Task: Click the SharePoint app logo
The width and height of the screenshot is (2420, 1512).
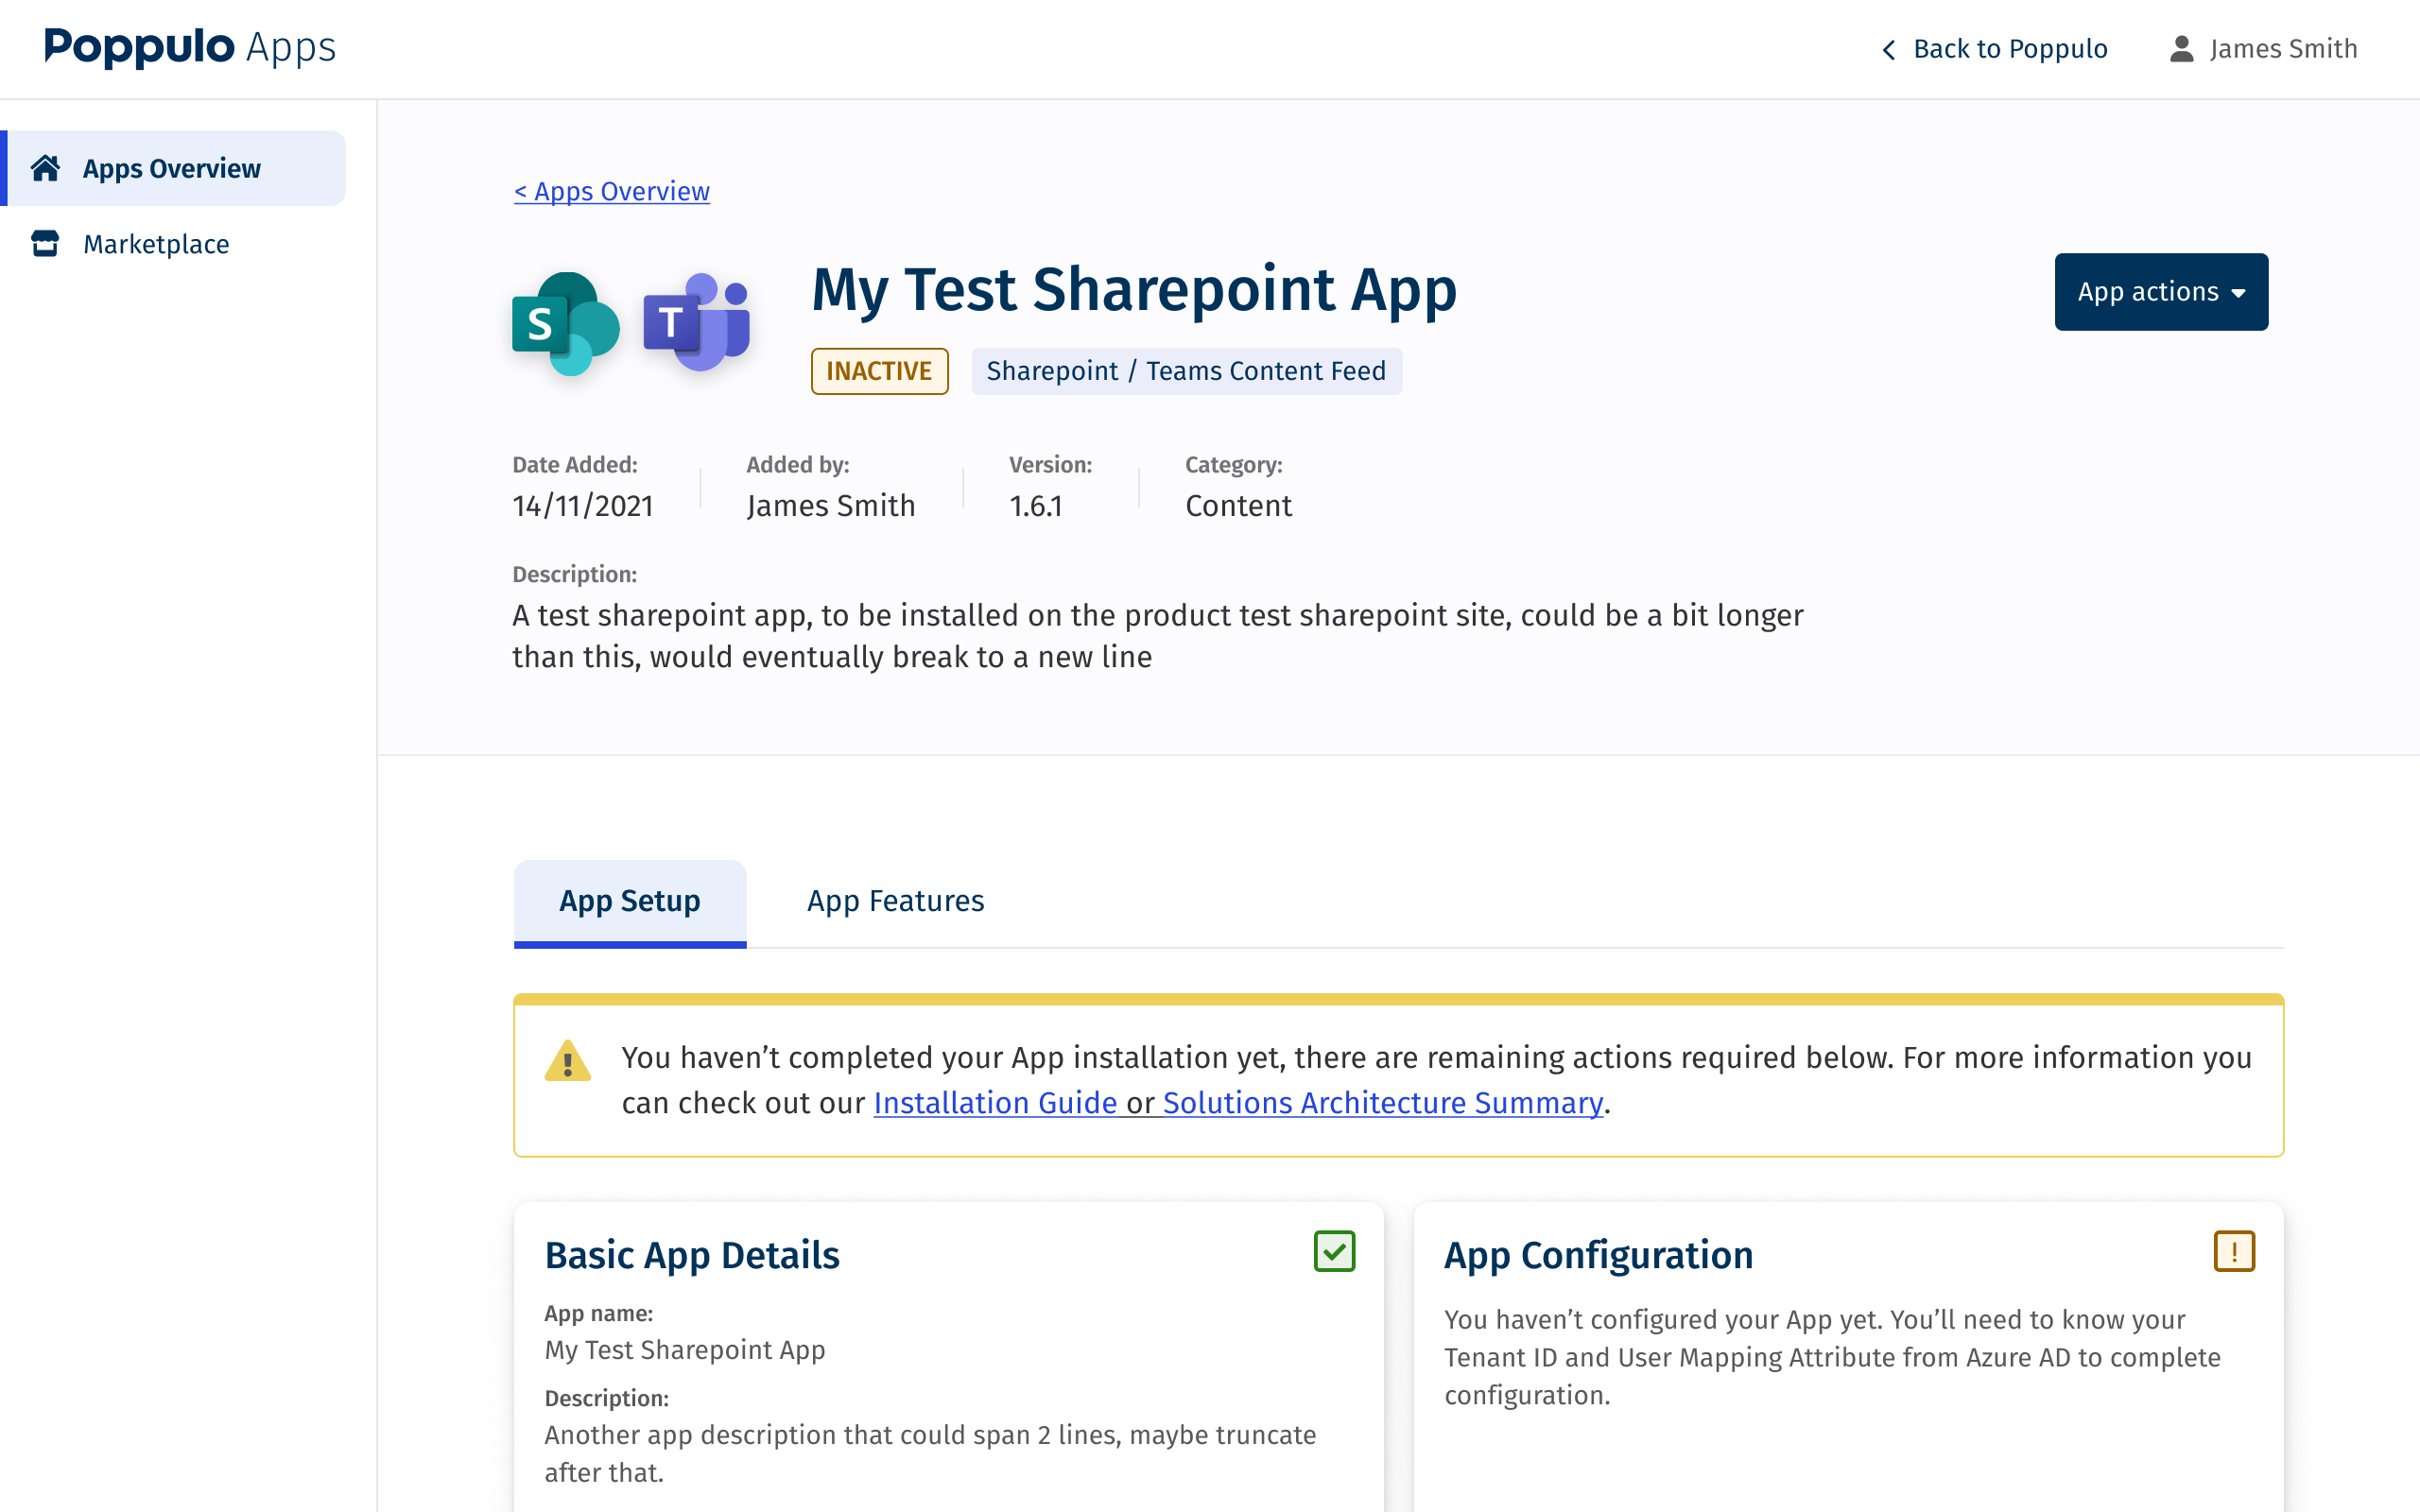Action: click(x=565, y=323)
